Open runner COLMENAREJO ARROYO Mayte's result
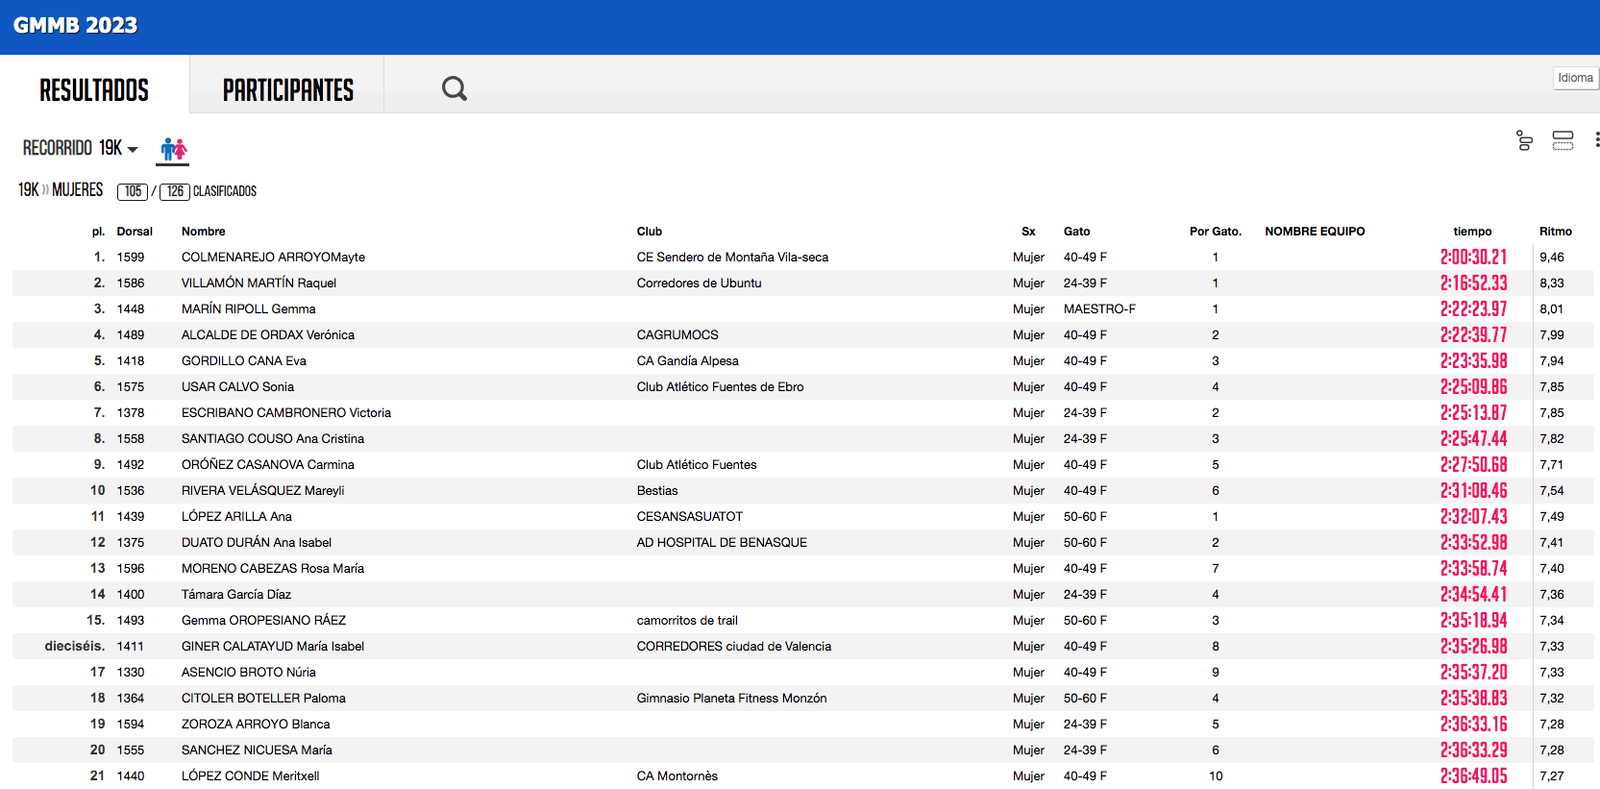The height and width of the screenshot is (789, 1600). tap(273, 257)
